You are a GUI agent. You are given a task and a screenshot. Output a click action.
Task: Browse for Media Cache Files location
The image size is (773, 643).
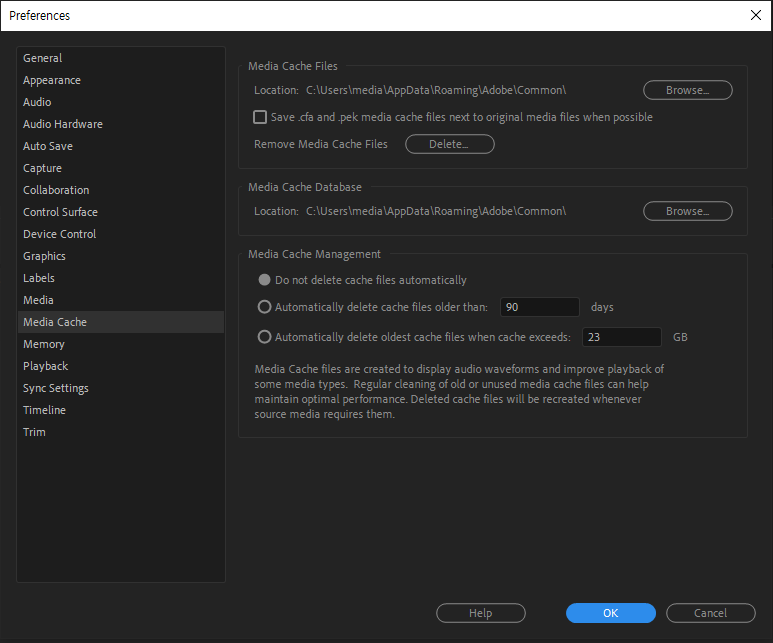[688, 90]
